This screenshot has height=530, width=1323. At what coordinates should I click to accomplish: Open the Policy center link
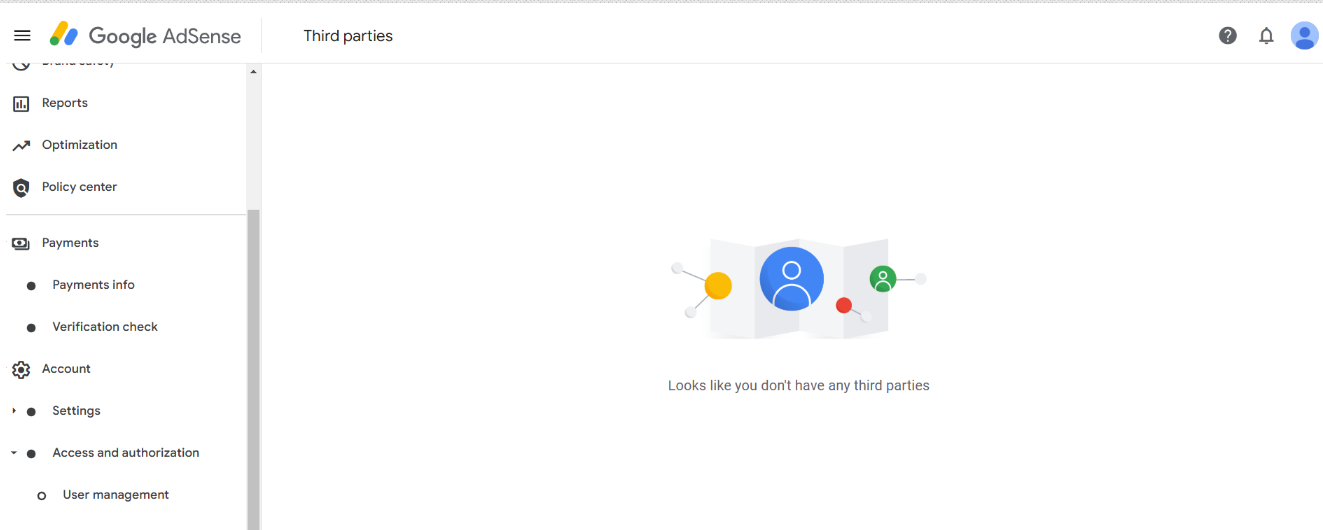pos(79,187)
